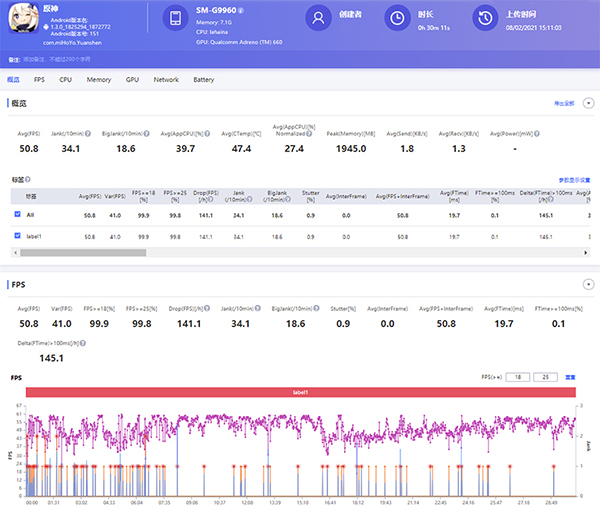This screenshot has height=506, width=600.
Task: Click the 重置 reset link beside FPS thresholds
Action: click(x=570, y=377)
